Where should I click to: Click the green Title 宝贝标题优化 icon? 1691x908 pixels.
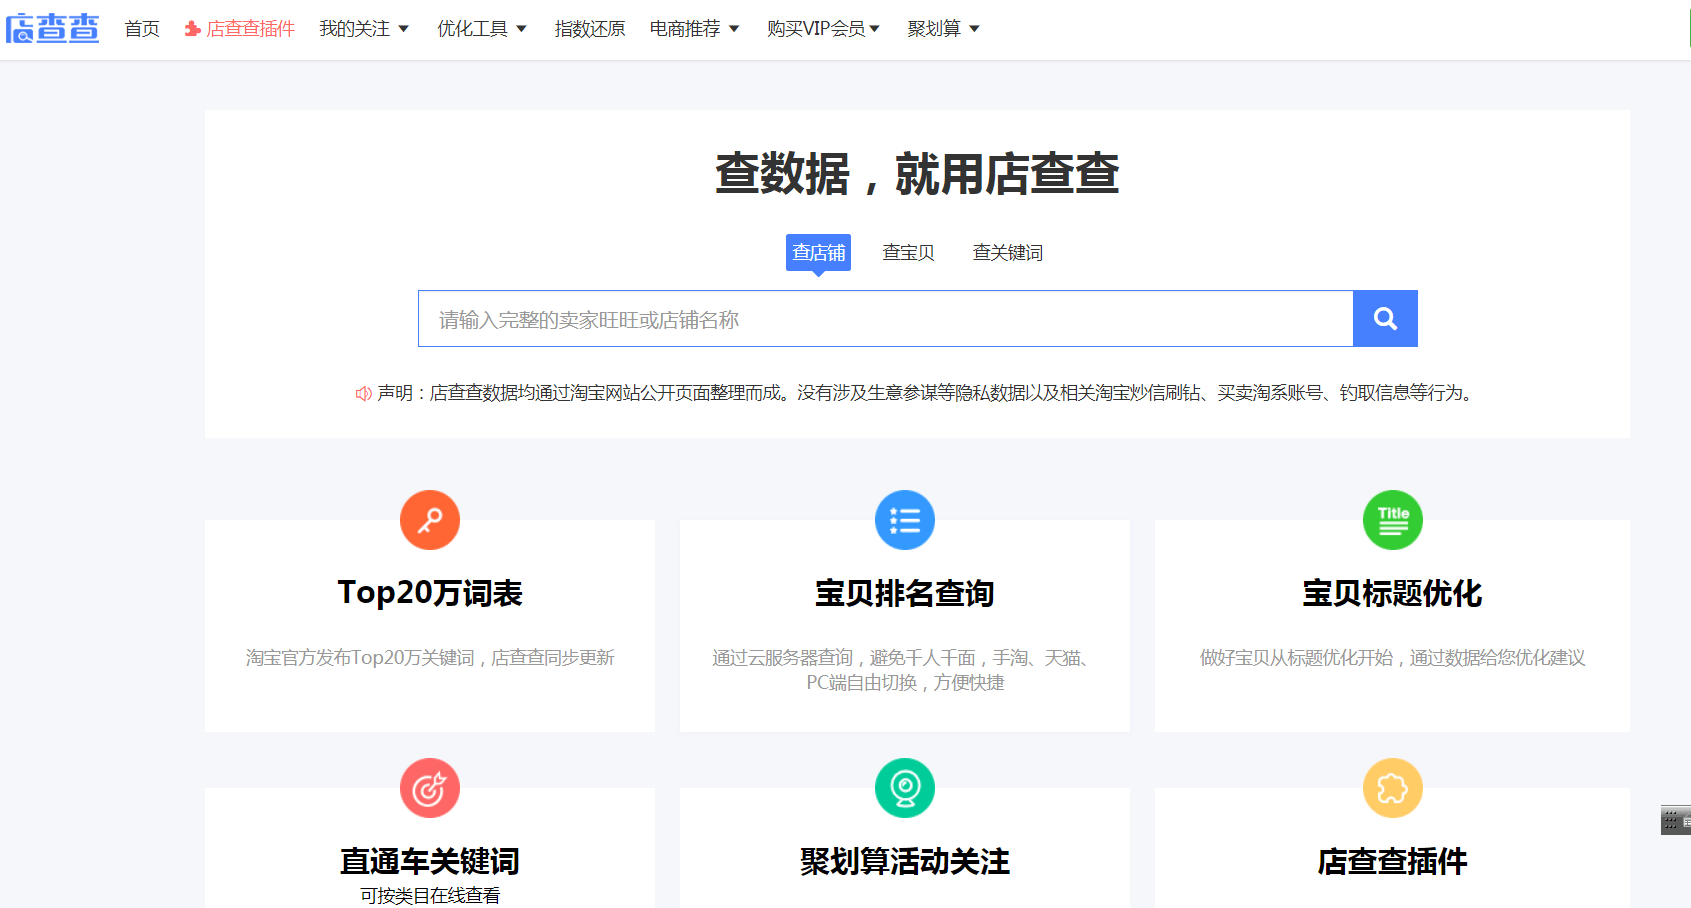(x=1393, y=520)
